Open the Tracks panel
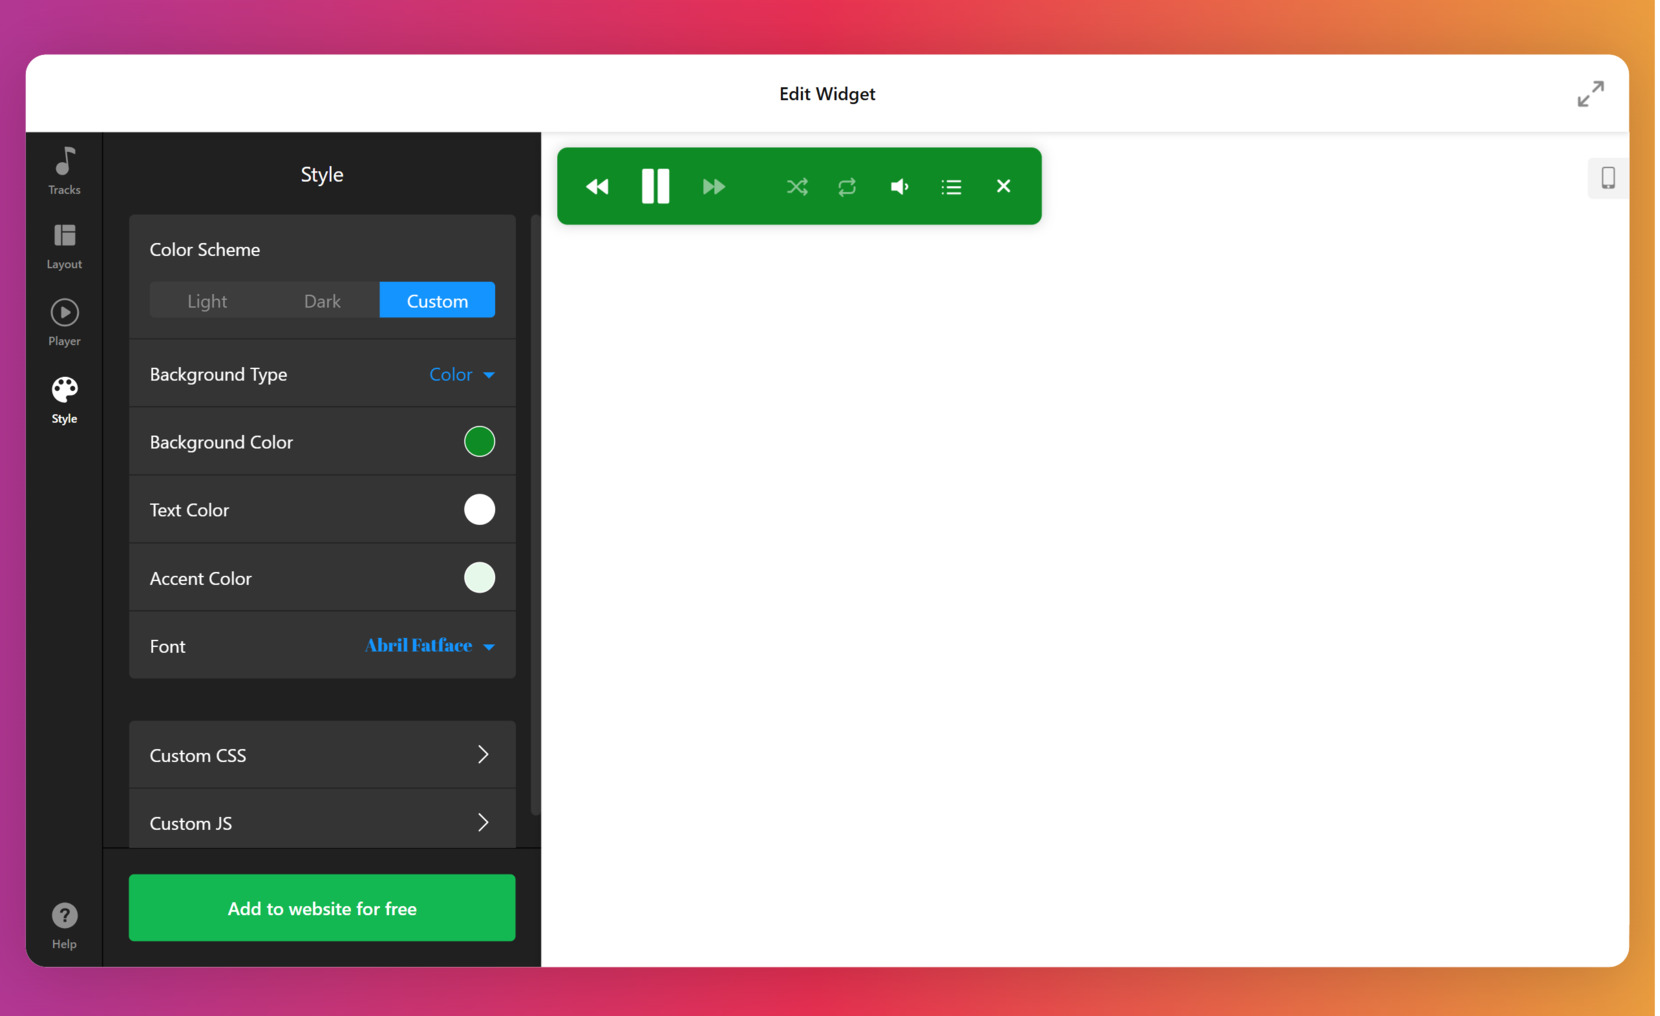 click(x=64, y=168)
